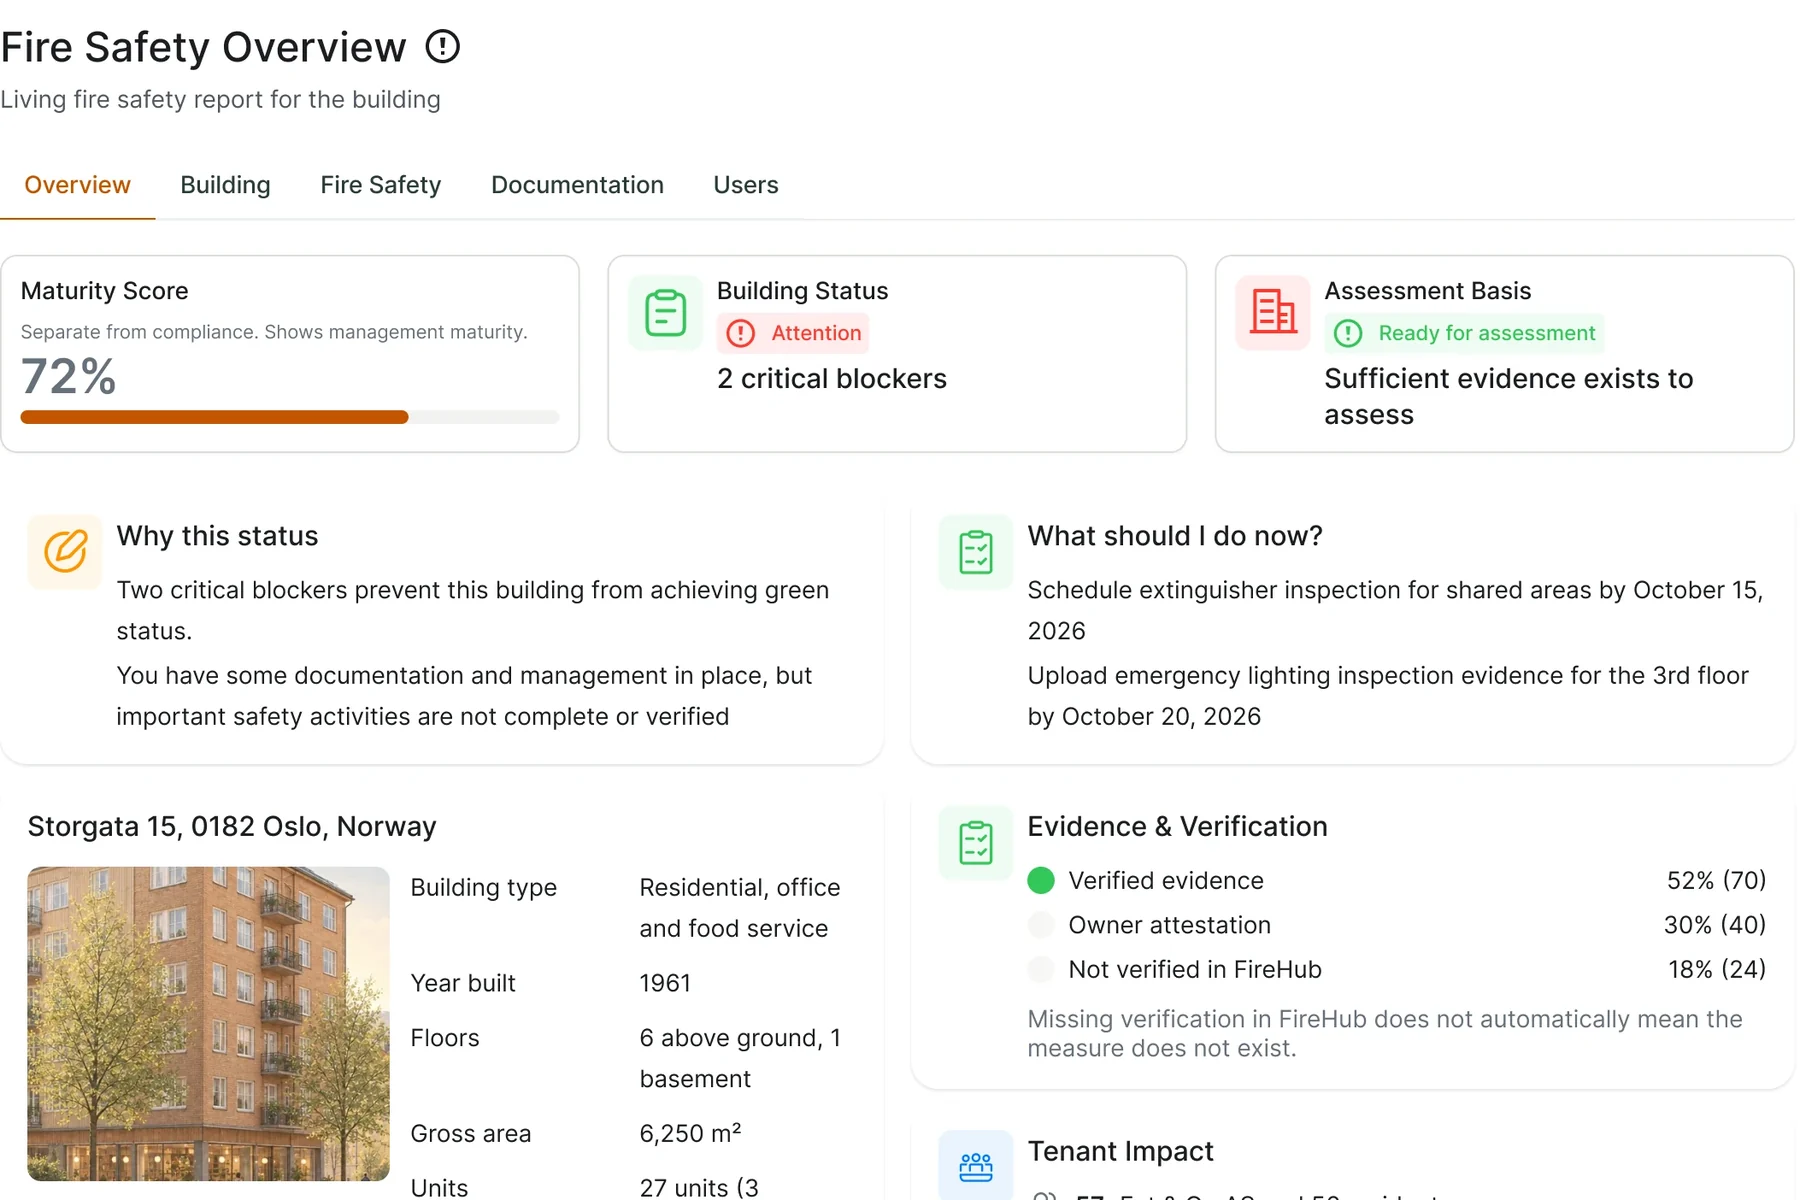Click the '52% (70)' verified evidence value
Viewport: 1800px width, 1200px height.
click(x=1716, y=880)
